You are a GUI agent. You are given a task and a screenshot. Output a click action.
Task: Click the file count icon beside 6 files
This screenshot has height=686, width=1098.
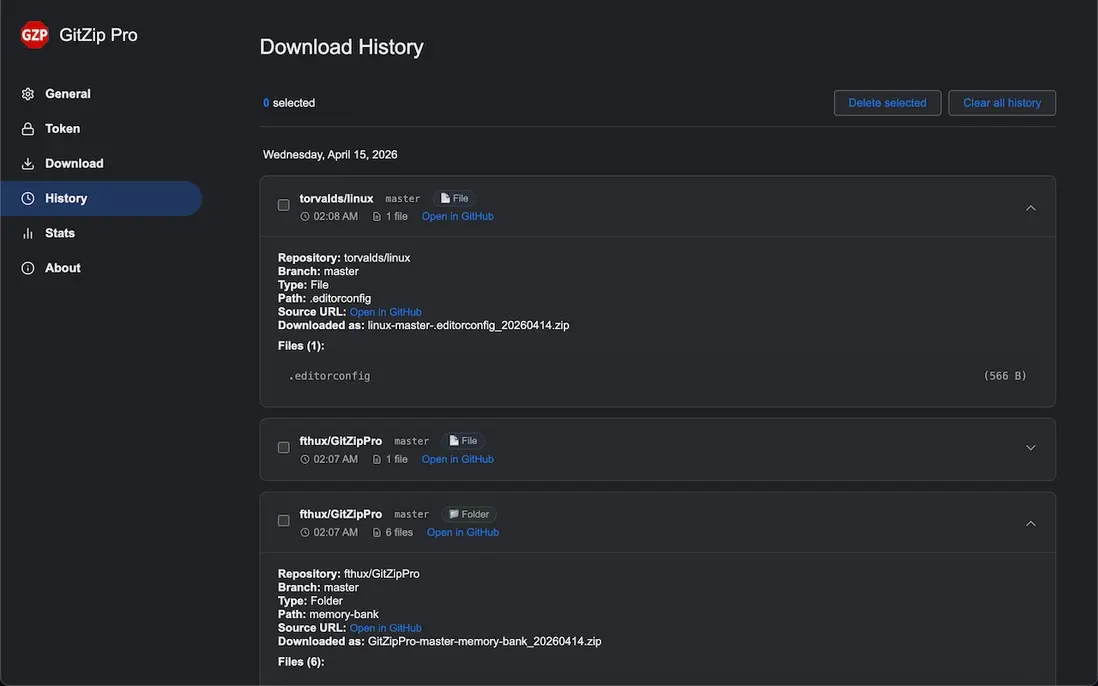pos(377,533)
